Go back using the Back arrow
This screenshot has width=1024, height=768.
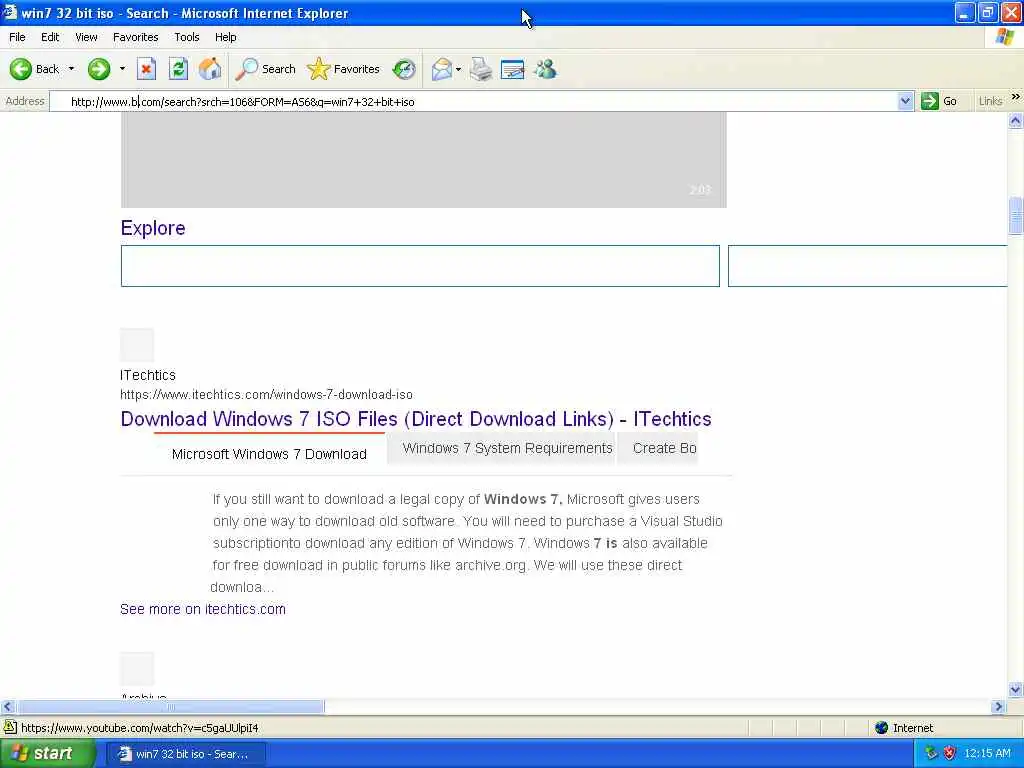[34, 69]
